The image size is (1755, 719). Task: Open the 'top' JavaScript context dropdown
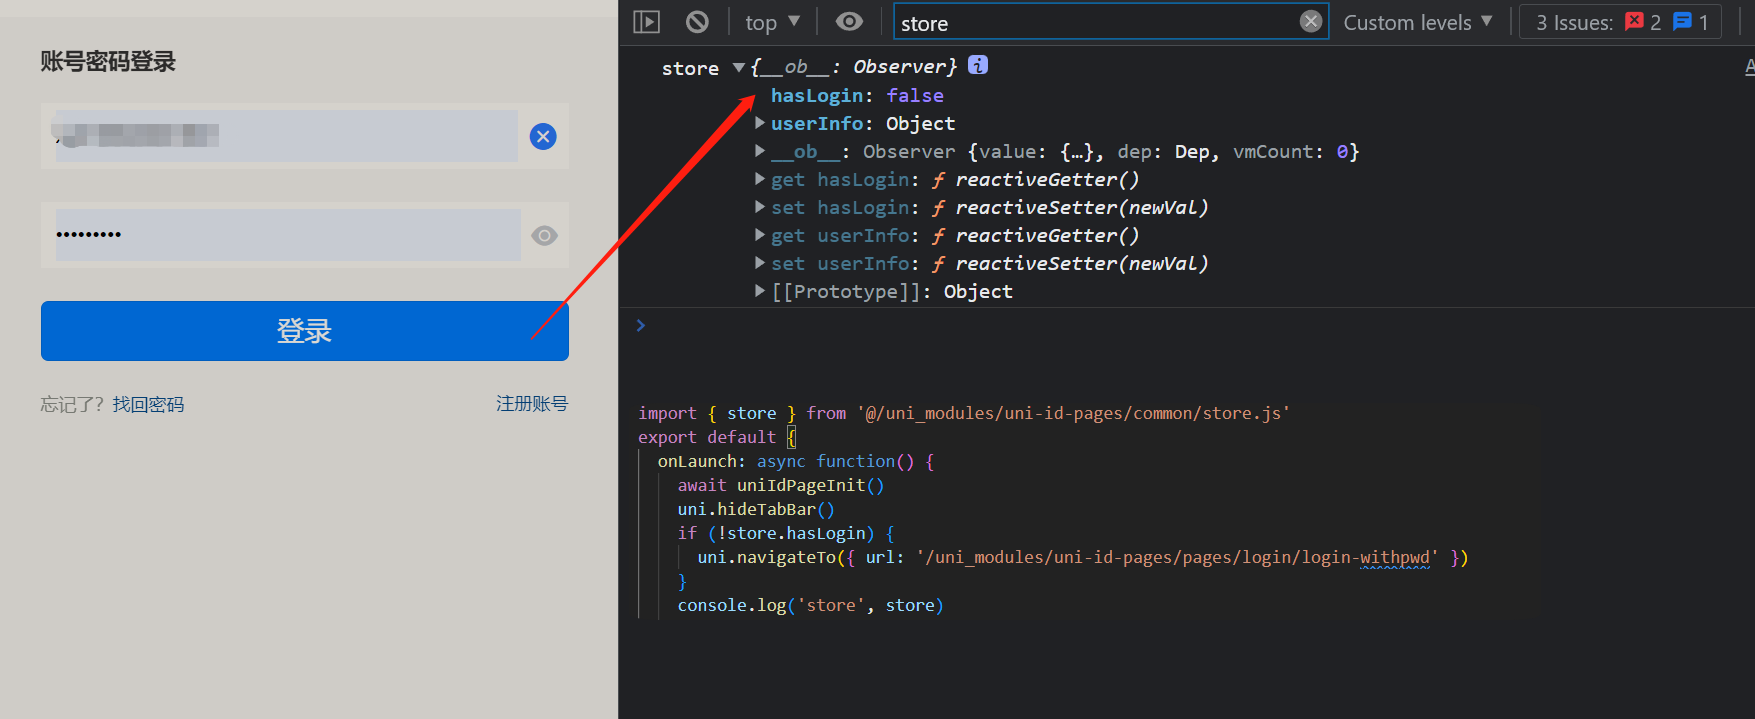(x=772, y=22)
